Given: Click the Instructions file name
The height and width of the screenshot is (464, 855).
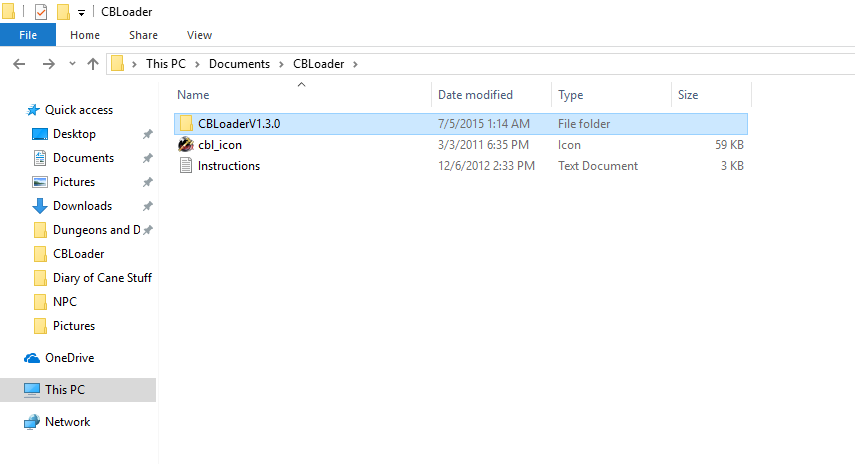Looking at the screenshot, I should click(x=229, y=166).
